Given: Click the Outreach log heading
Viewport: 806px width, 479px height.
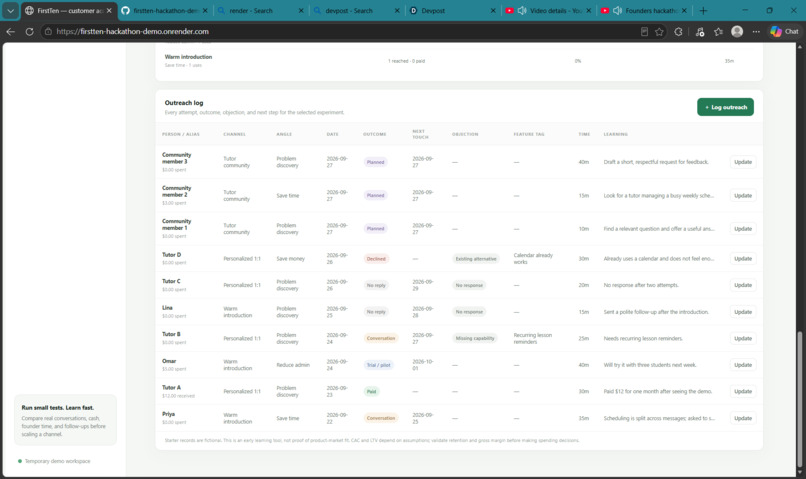Looking at the screenshot, I should (184, 103).
